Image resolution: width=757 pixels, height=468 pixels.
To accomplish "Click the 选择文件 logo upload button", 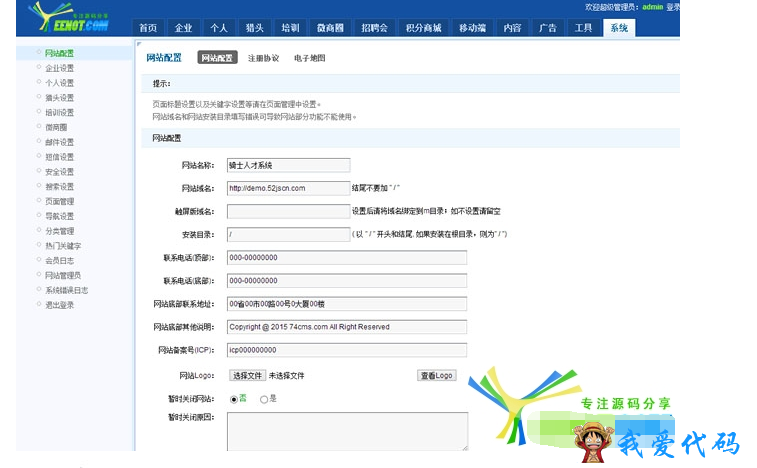I will (x=247, y=376).
